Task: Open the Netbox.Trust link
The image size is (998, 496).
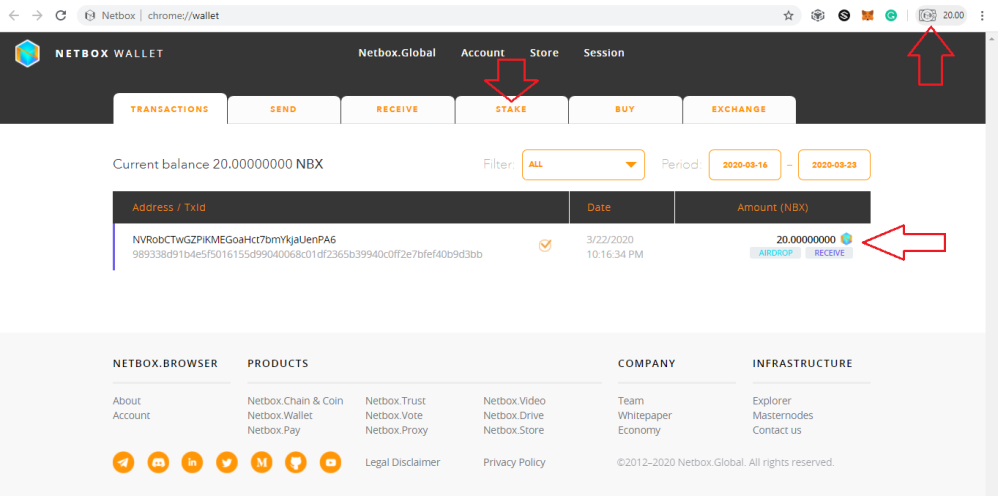Action: pos(395,400)
